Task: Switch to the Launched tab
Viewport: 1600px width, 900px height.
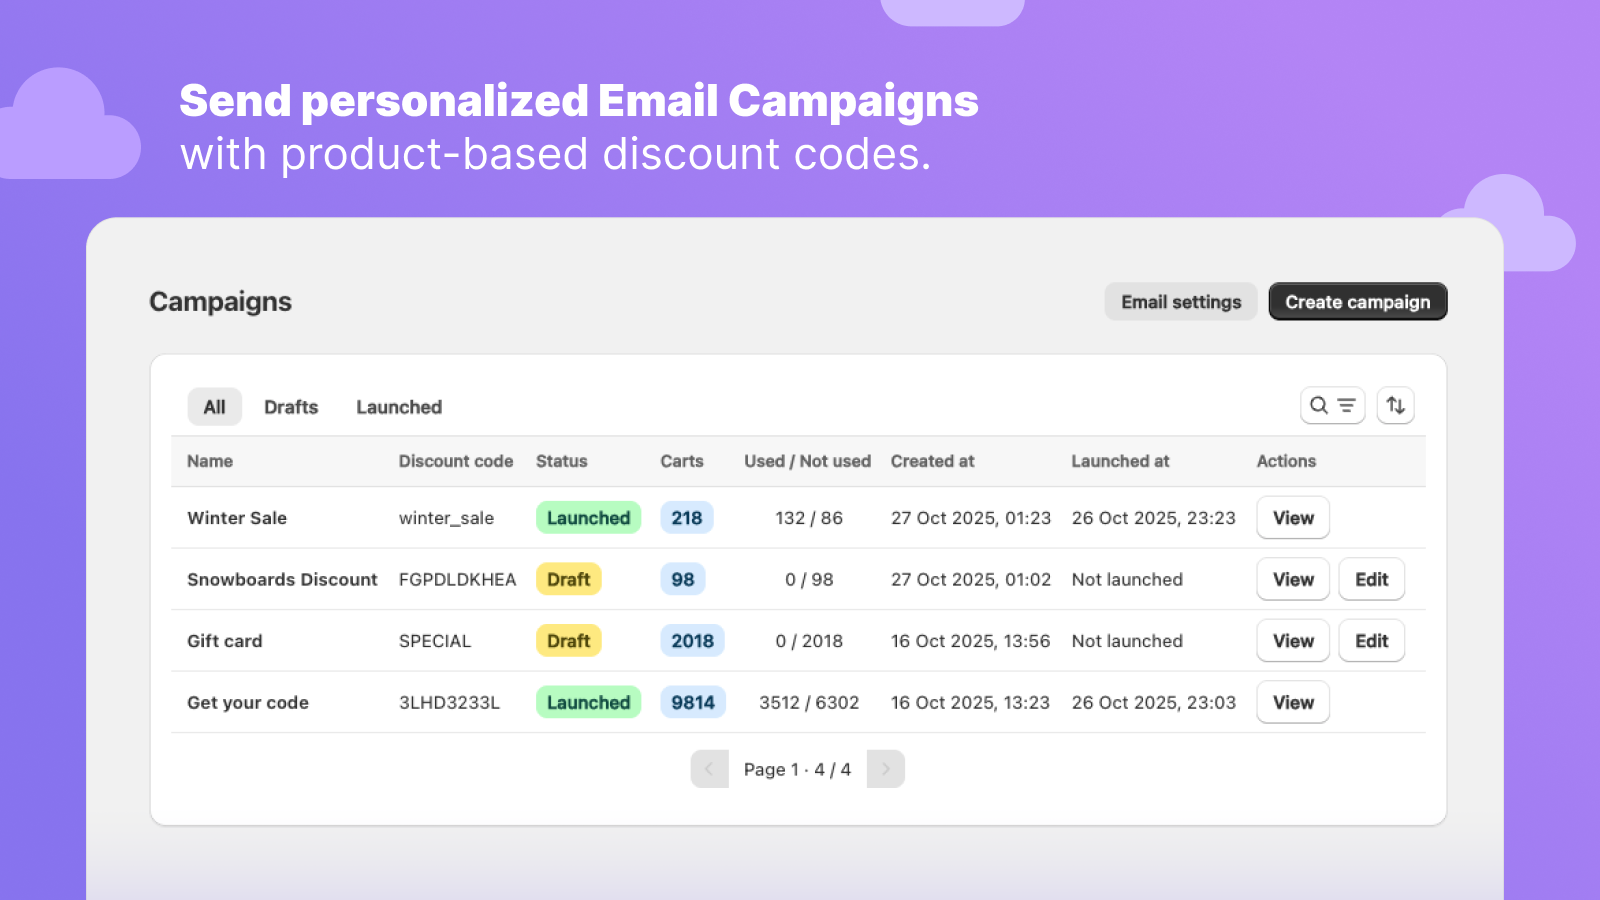Action: pyautogui.click(x=398, y=406)
